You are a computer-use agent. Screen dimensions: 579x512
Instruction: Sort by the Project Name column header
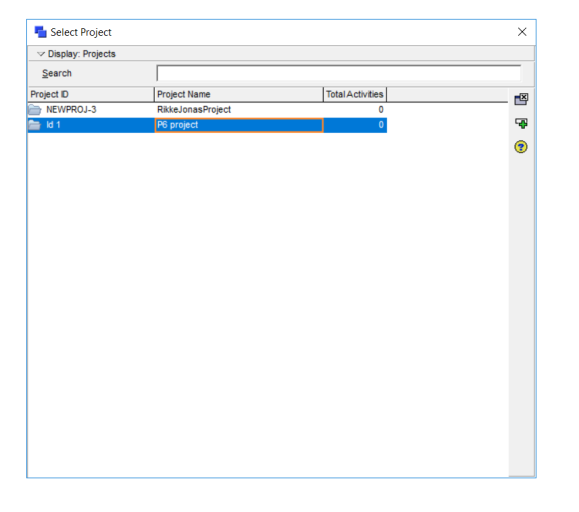pos(239,95)
